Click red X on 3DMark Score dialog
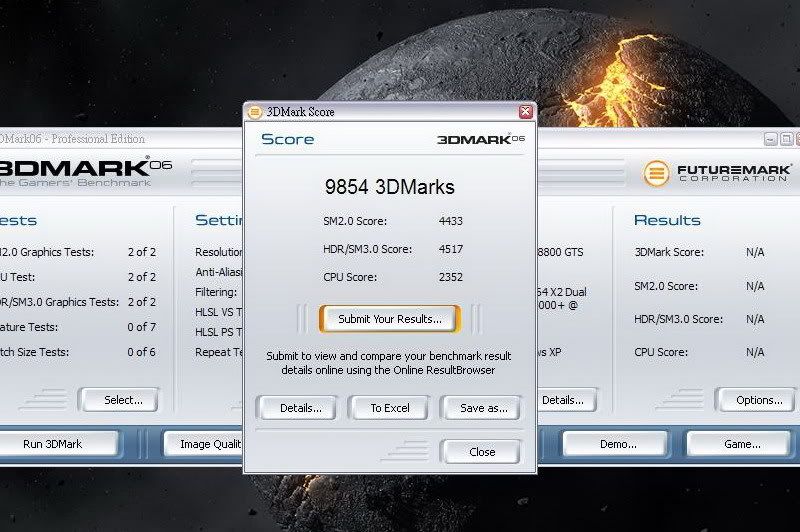The height and width of the screenshot is (532, 800). [526, 112]
